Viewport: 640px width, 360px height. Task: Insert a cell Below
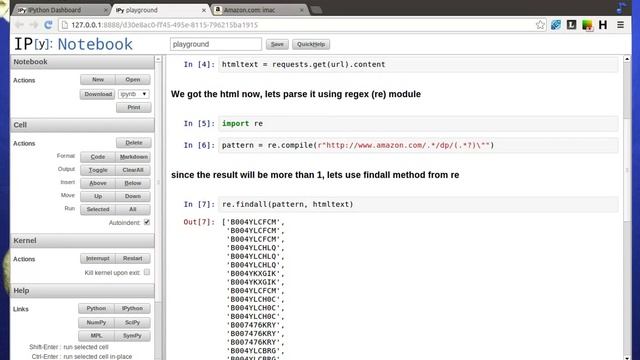(133, 183)
